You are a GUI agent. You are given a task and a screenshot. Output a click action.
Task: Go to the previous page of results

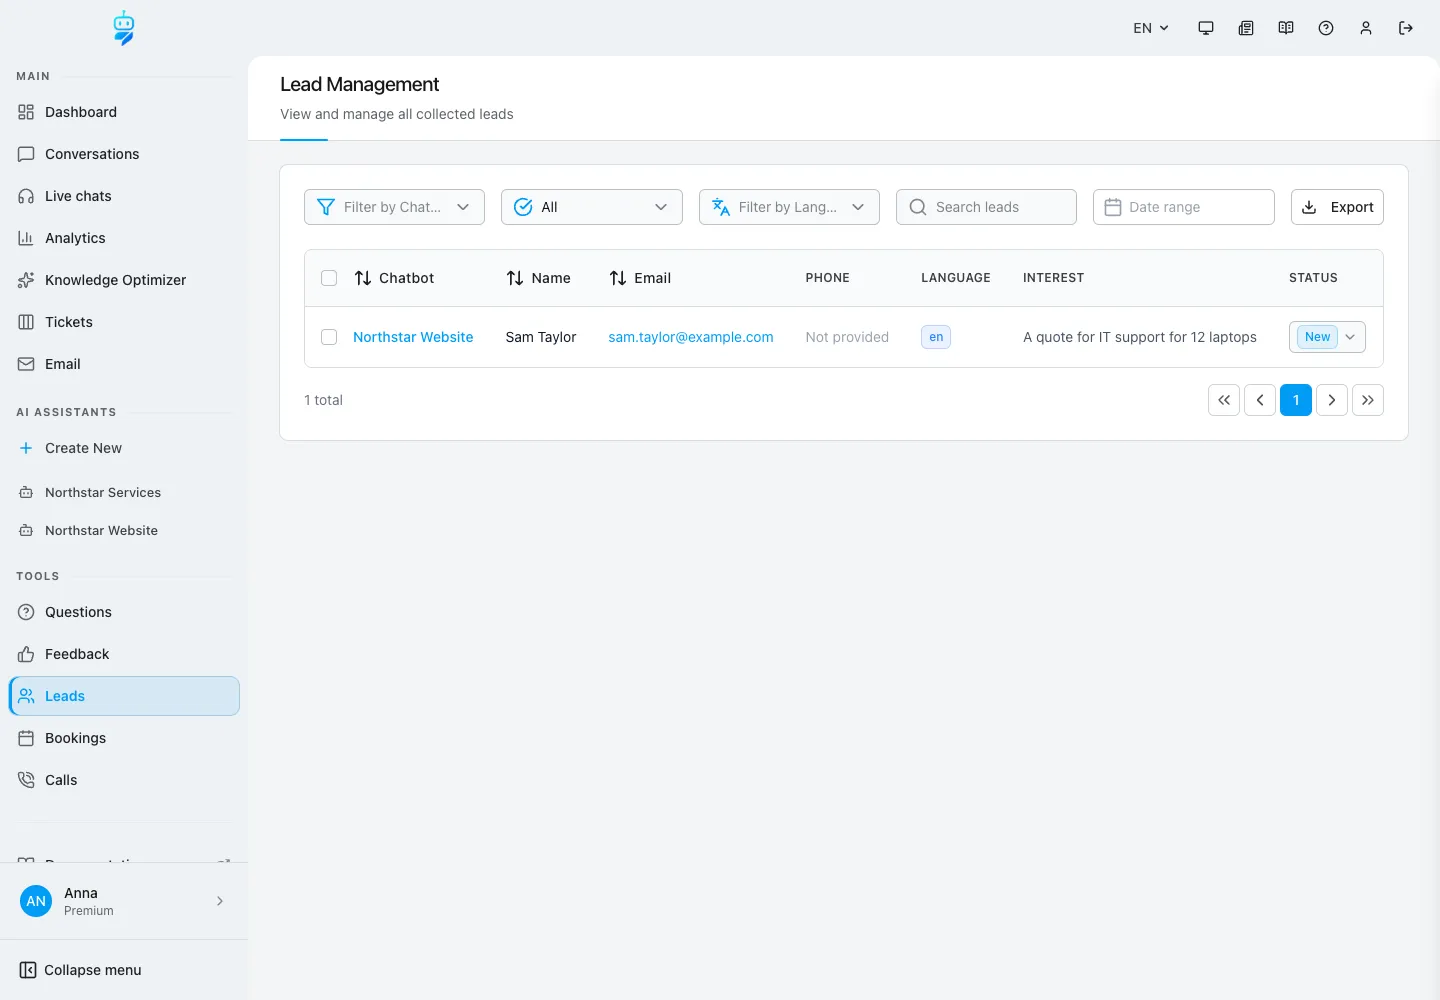point(1260,400)
